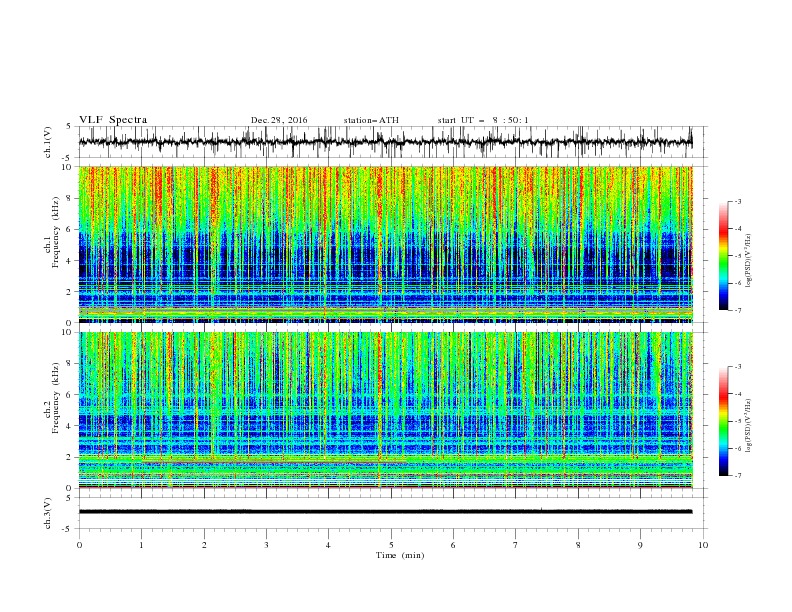Click the ch.2 spectrogram color scale bar

pos(723,421)
